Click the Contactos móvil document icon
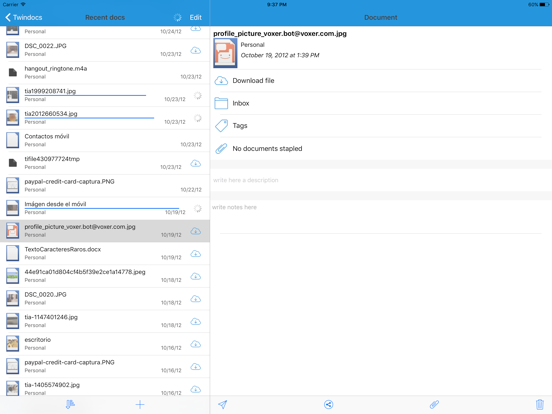 [x=12, y=140]
